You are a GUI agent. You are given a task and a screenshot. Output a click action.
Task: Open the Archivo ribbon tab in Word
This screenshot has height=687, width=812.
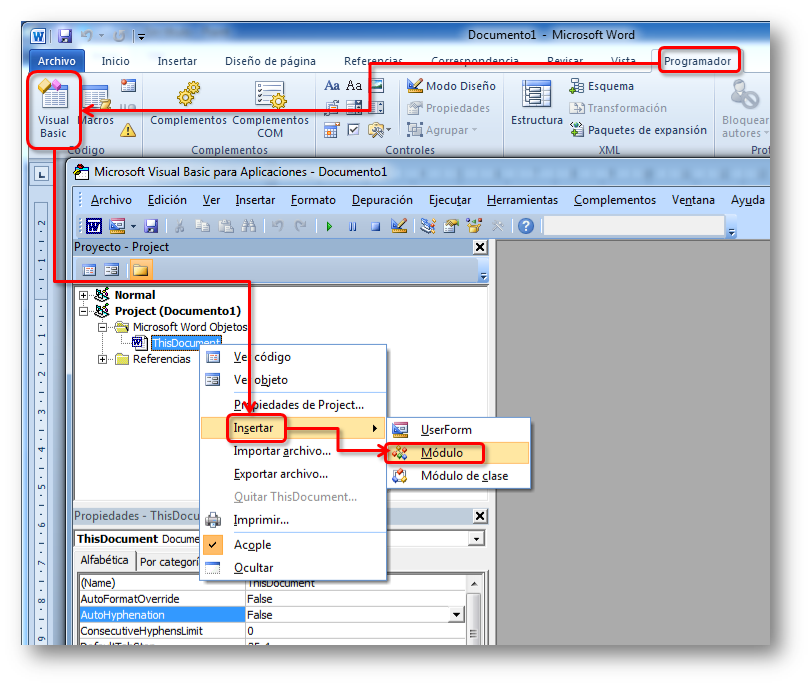click(56, 61)
